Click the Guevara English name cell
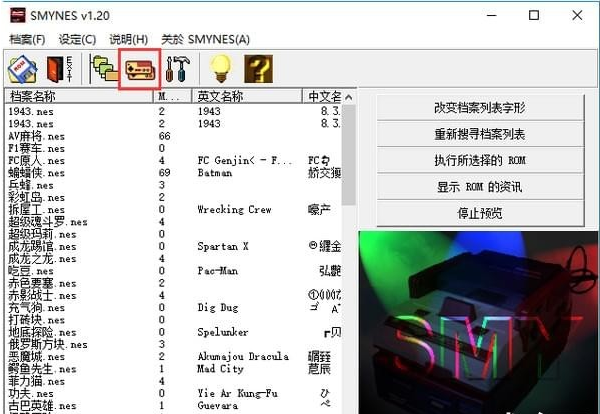The width and height of the screenshot is (600, 414). [x=217, y=406]
